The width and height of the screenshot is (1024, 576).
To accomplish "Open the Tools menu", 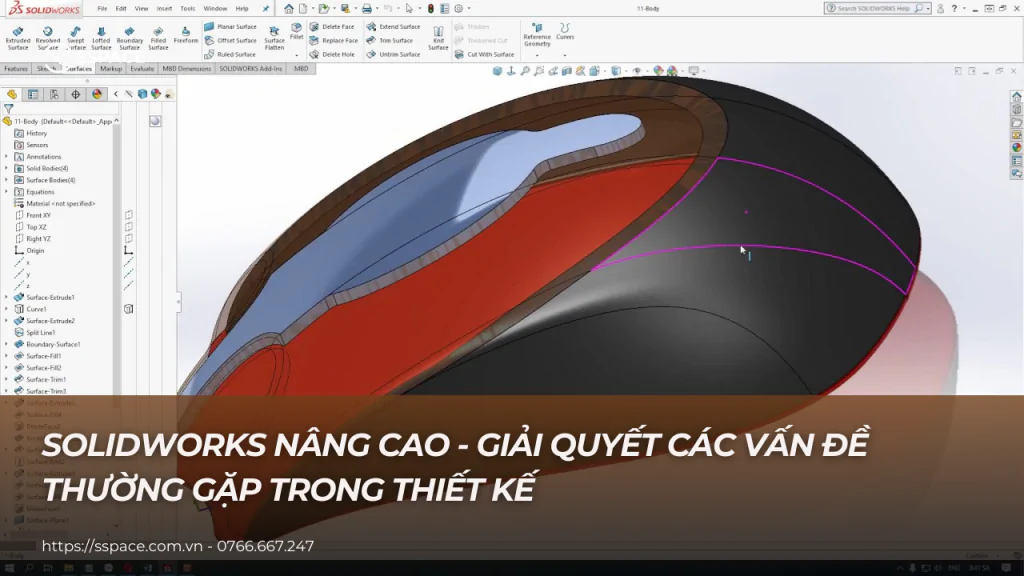I will point(187,8).
